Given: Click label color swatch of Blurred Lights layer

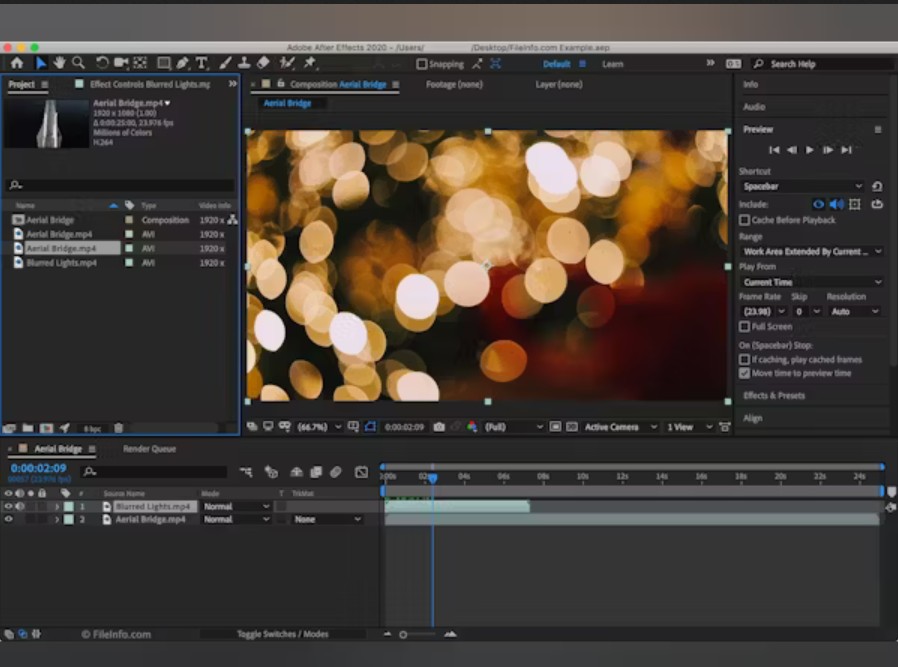Looking at the screenshot, I should [69, 506].
